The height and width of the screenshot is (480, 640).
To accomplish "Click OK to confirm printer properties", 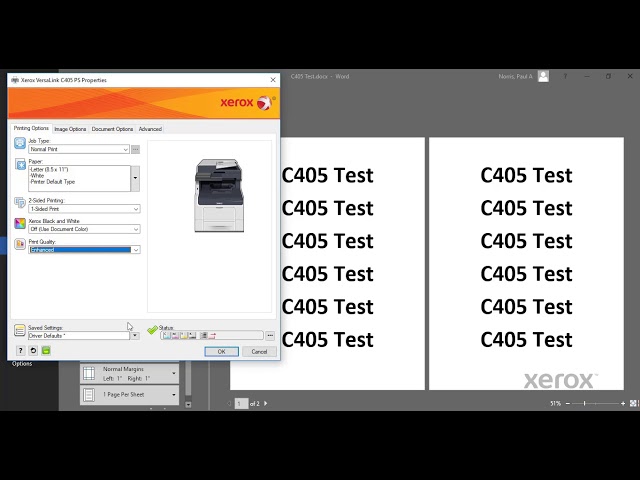I will [x=221, y=351].
